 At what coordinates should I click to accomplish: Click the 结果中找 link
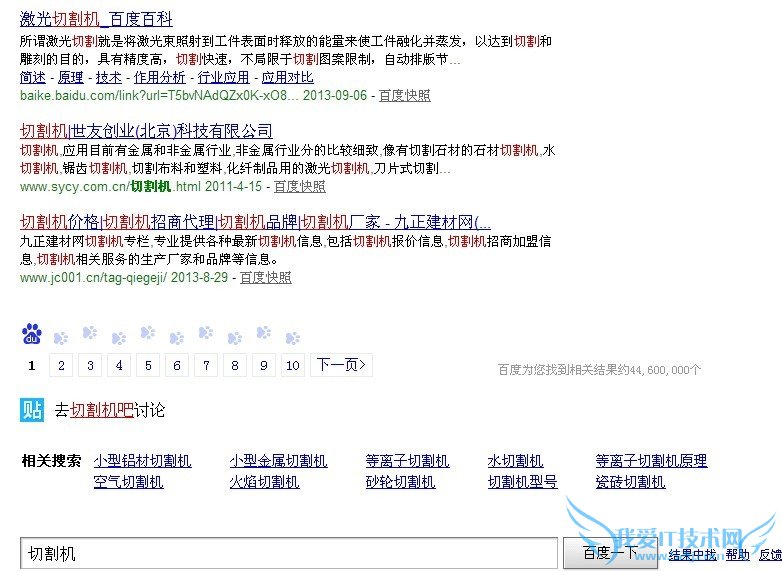[693, 555]
